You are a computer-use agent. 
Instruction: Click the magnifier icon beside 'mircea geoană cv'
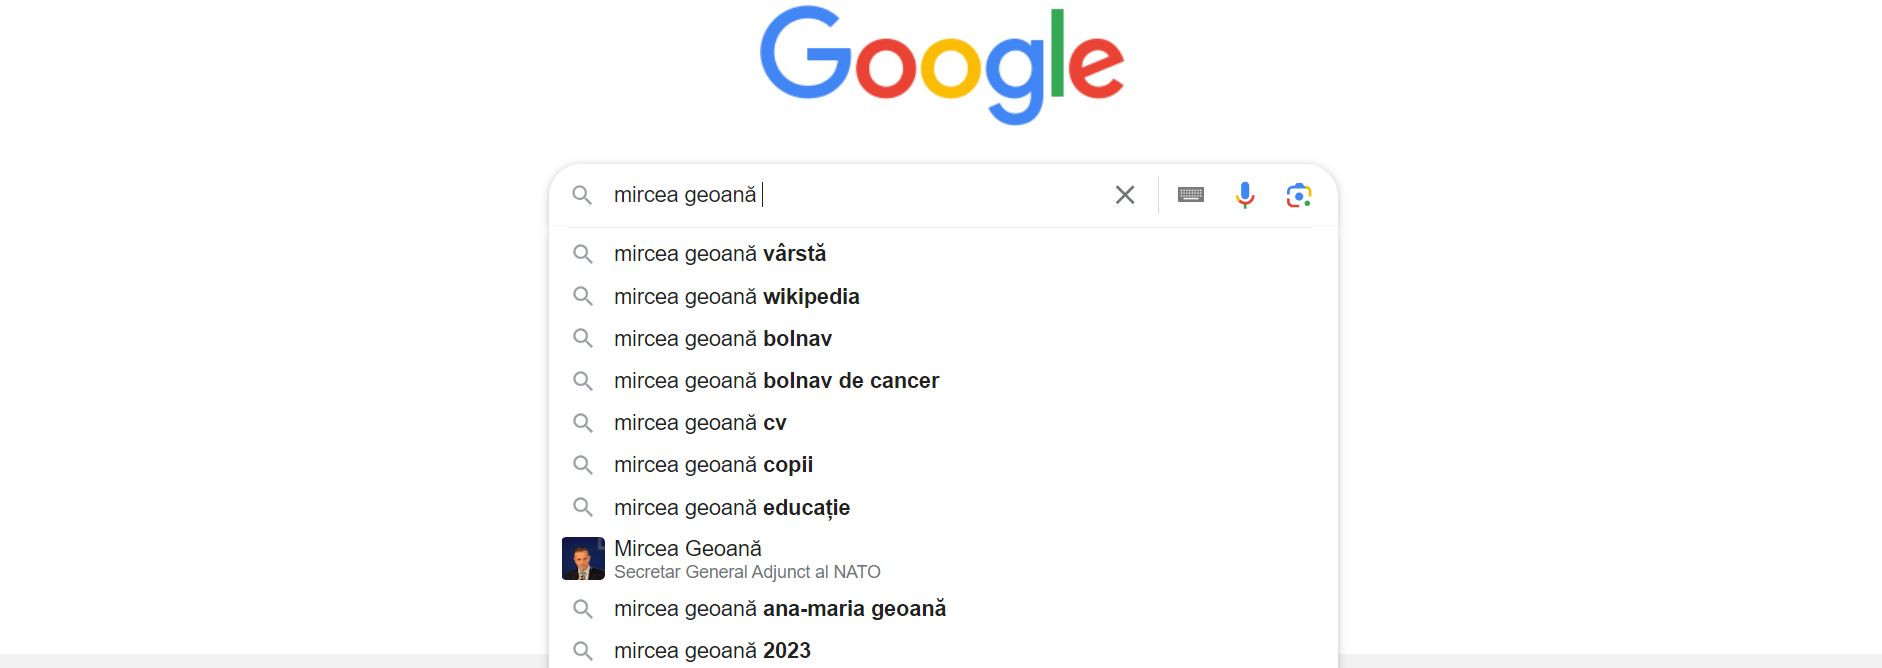[584, 422]
